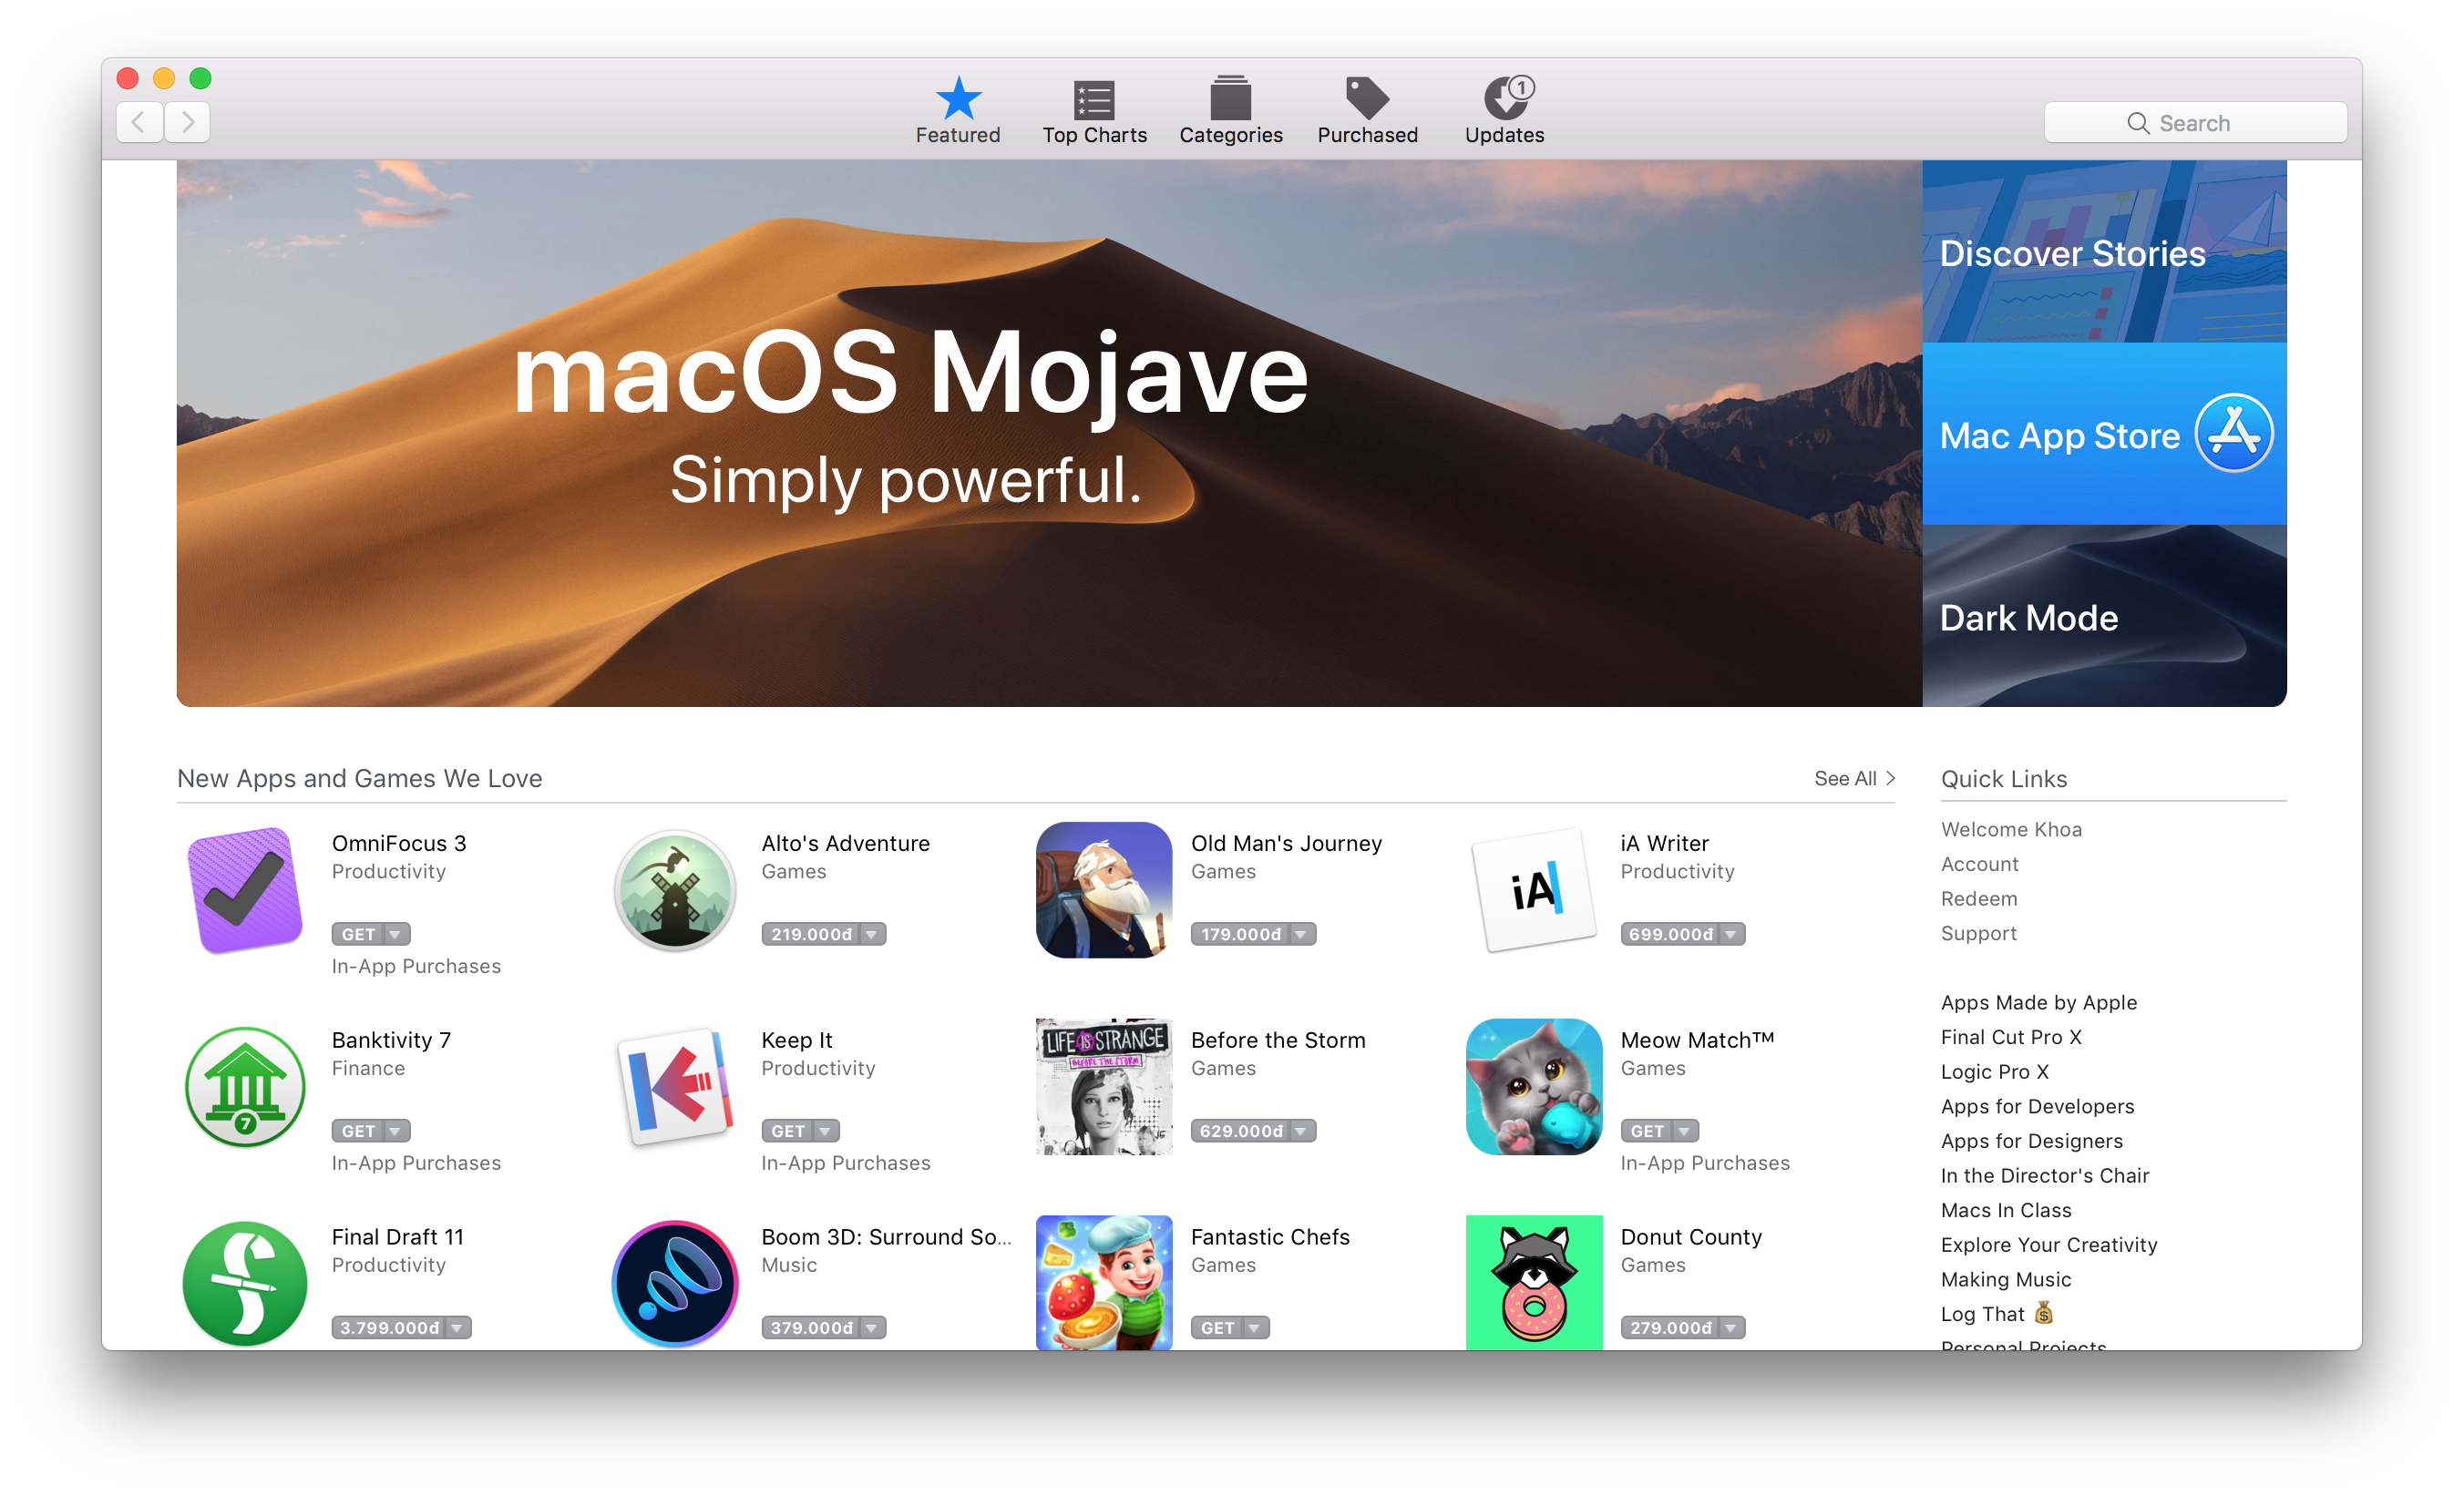This screenshot has height=1496, width=2464.
Task: Get the Keep It app
Action: [788, 1131]
